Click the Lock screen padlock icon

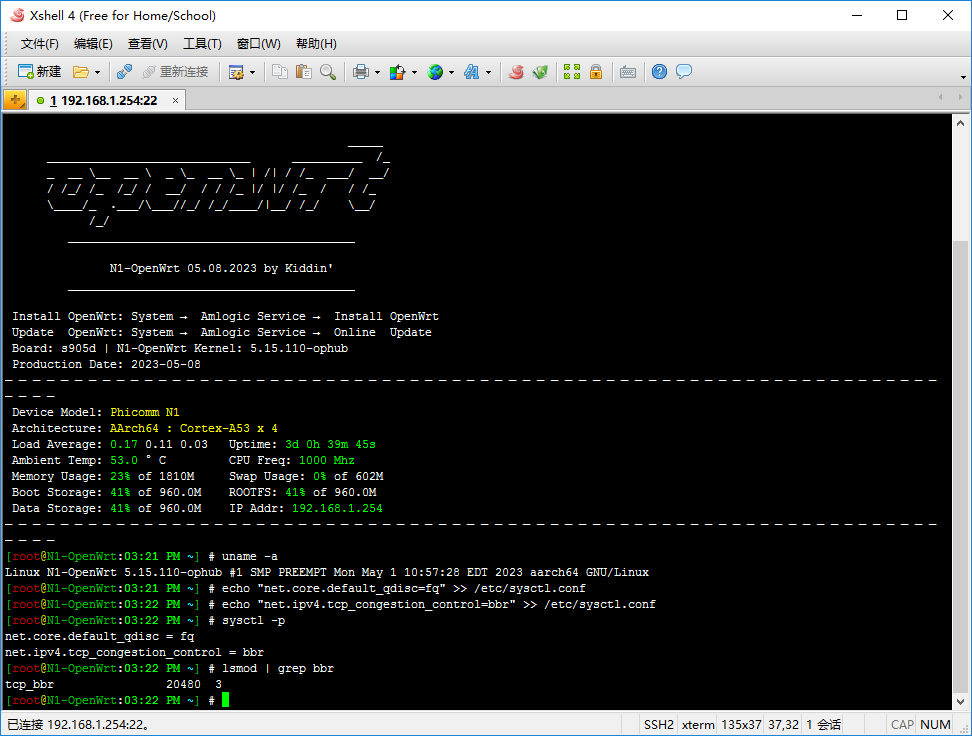(x=596, y=72)
